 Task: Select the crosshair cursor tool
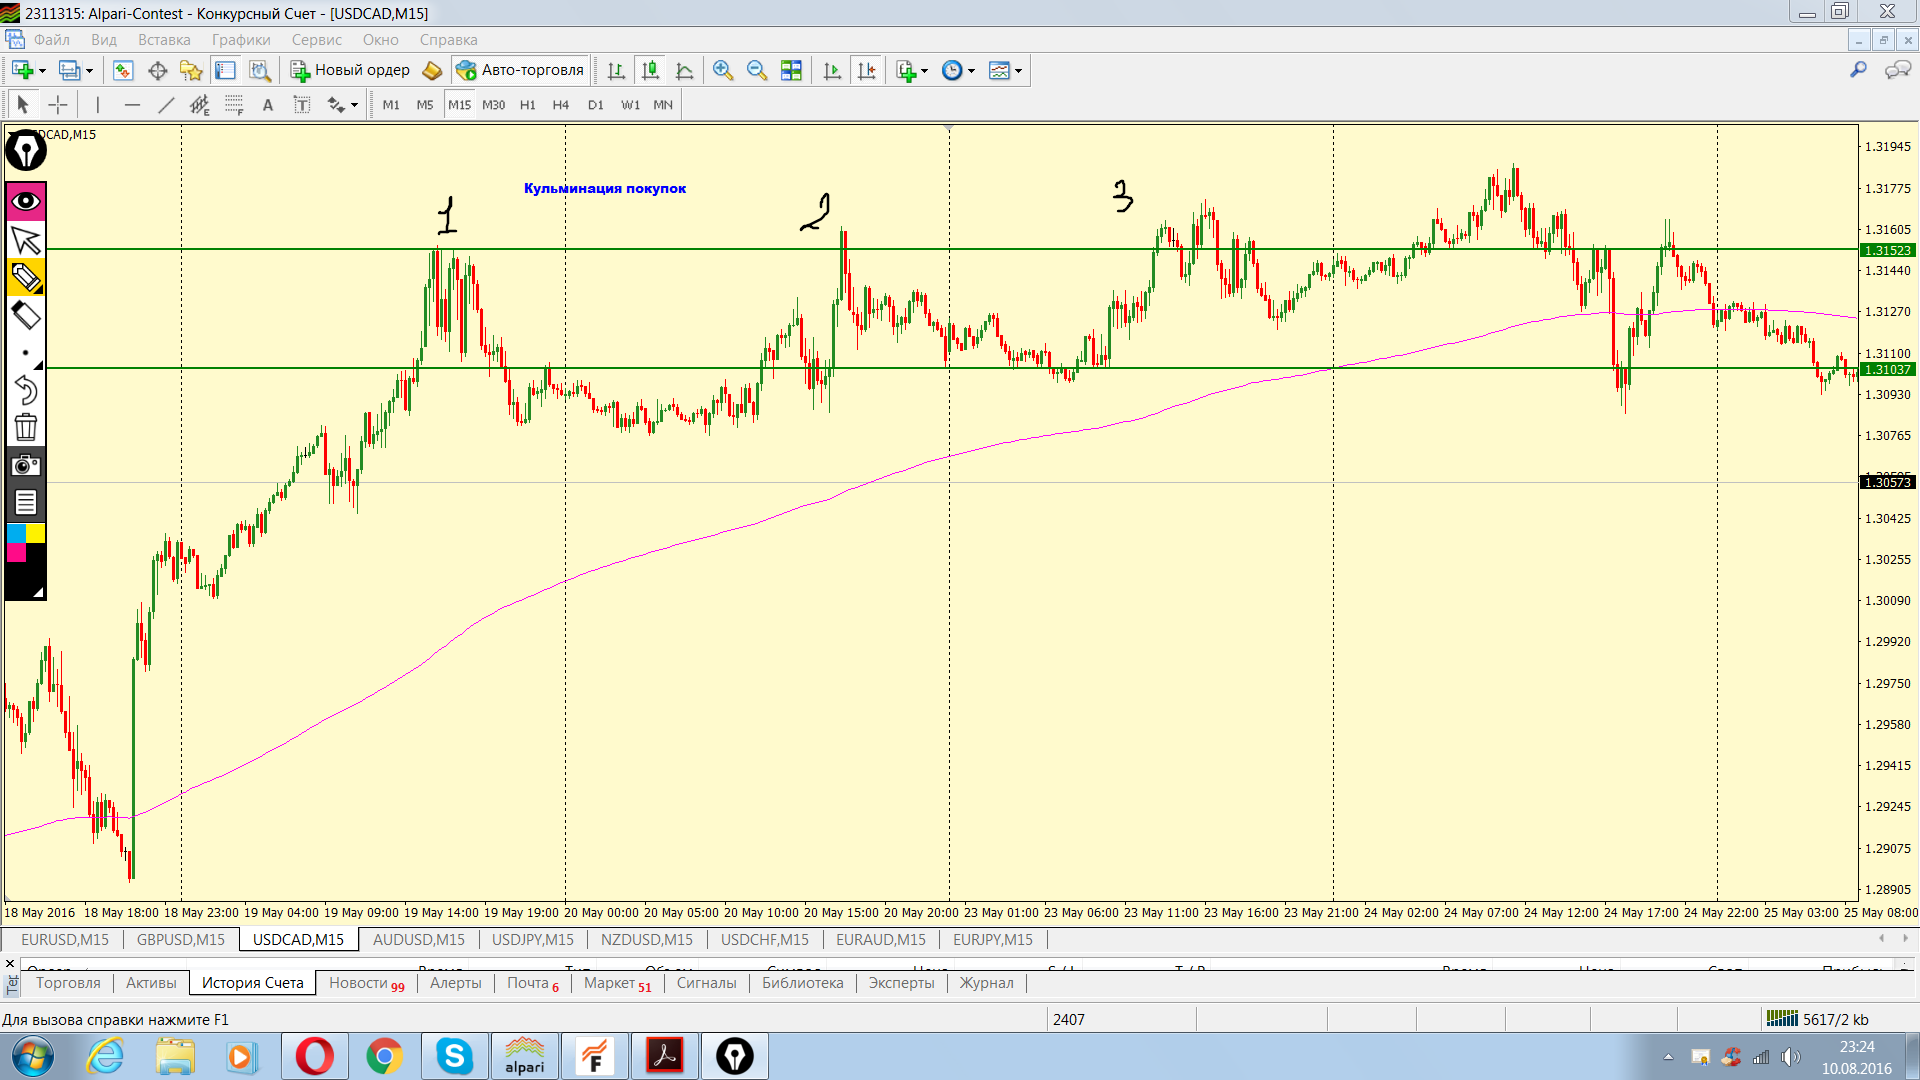(58, 105)
